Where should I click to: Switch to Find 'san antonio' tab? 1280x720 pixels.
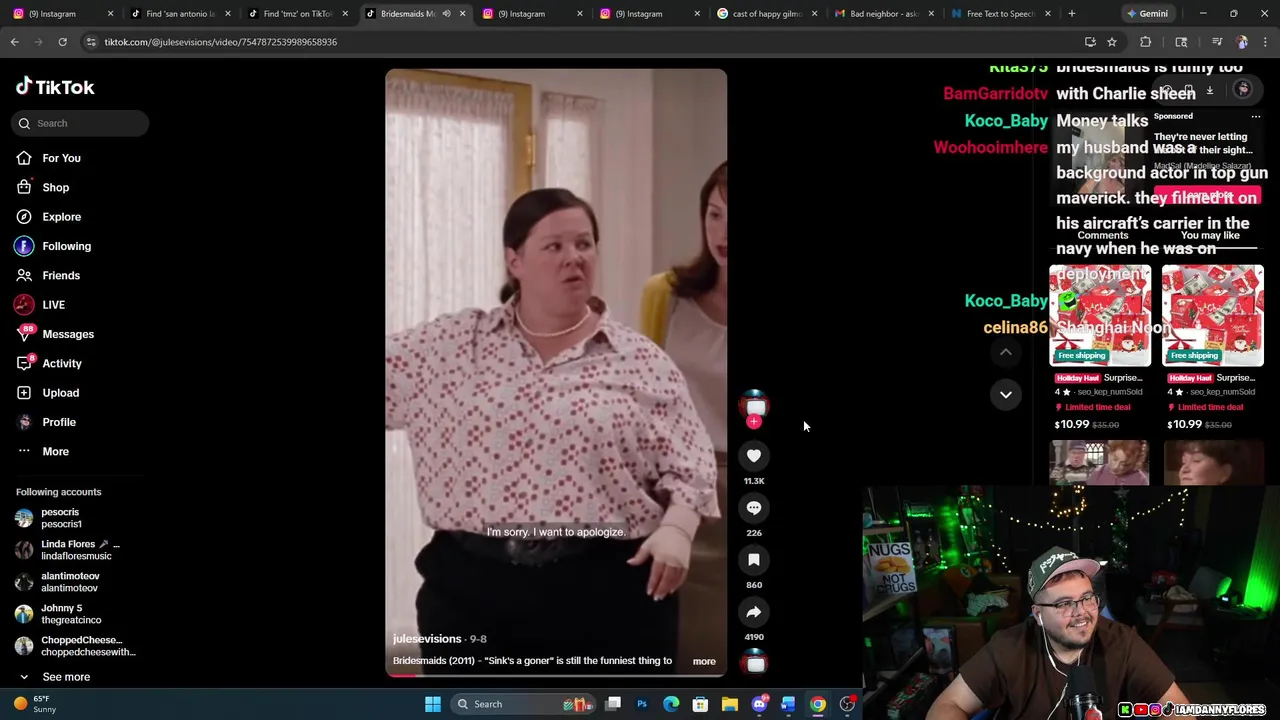click(179, 14)
